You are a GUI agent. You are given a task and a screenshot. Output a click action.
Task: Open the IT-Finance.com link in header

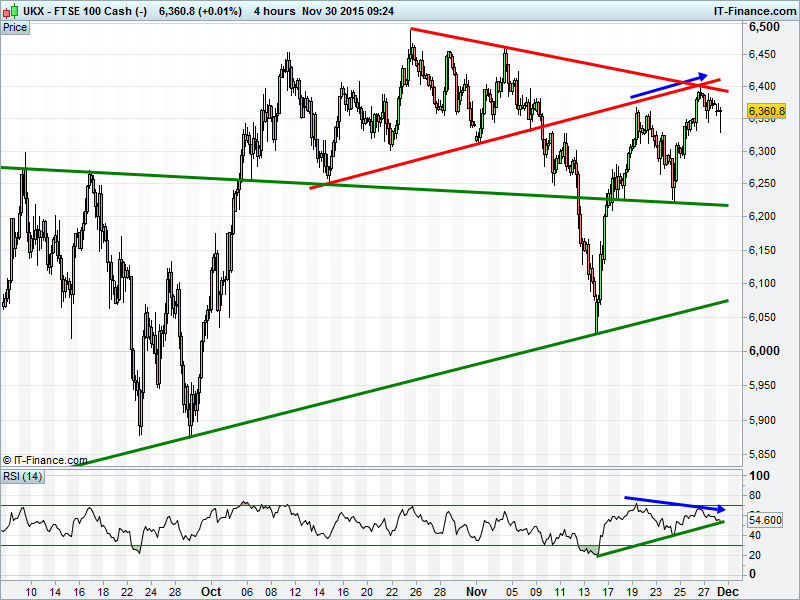point(754,11)
